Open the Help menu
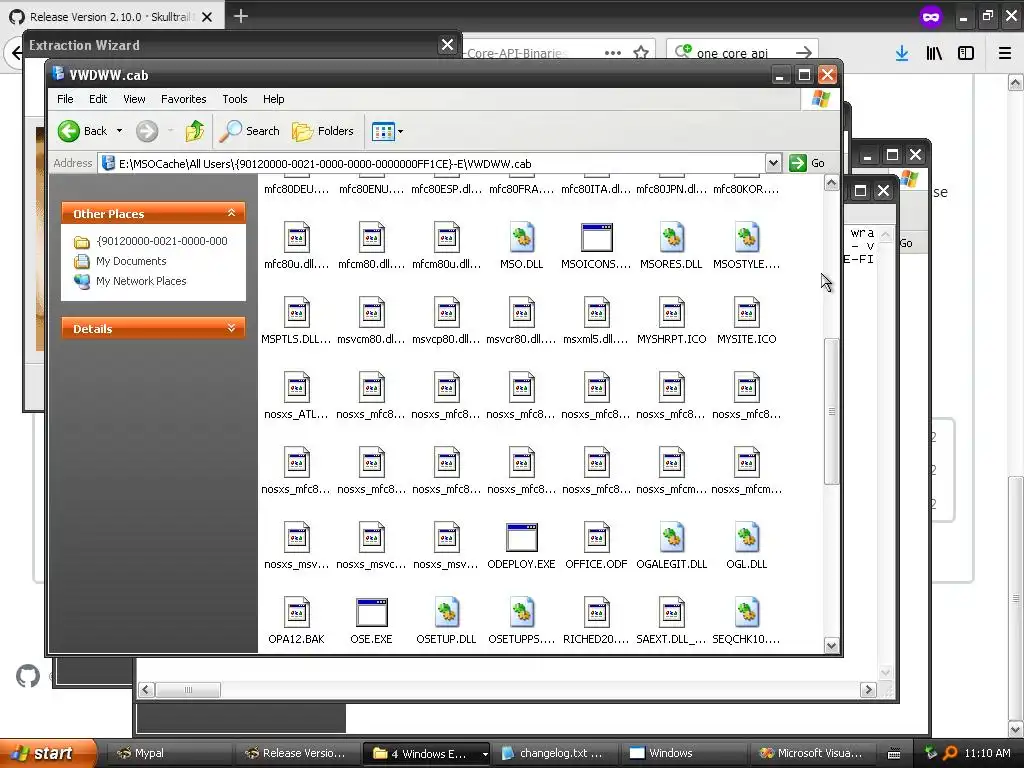Image resolution: width=1024 pixels, height=768 pixels. coord(274,99)
